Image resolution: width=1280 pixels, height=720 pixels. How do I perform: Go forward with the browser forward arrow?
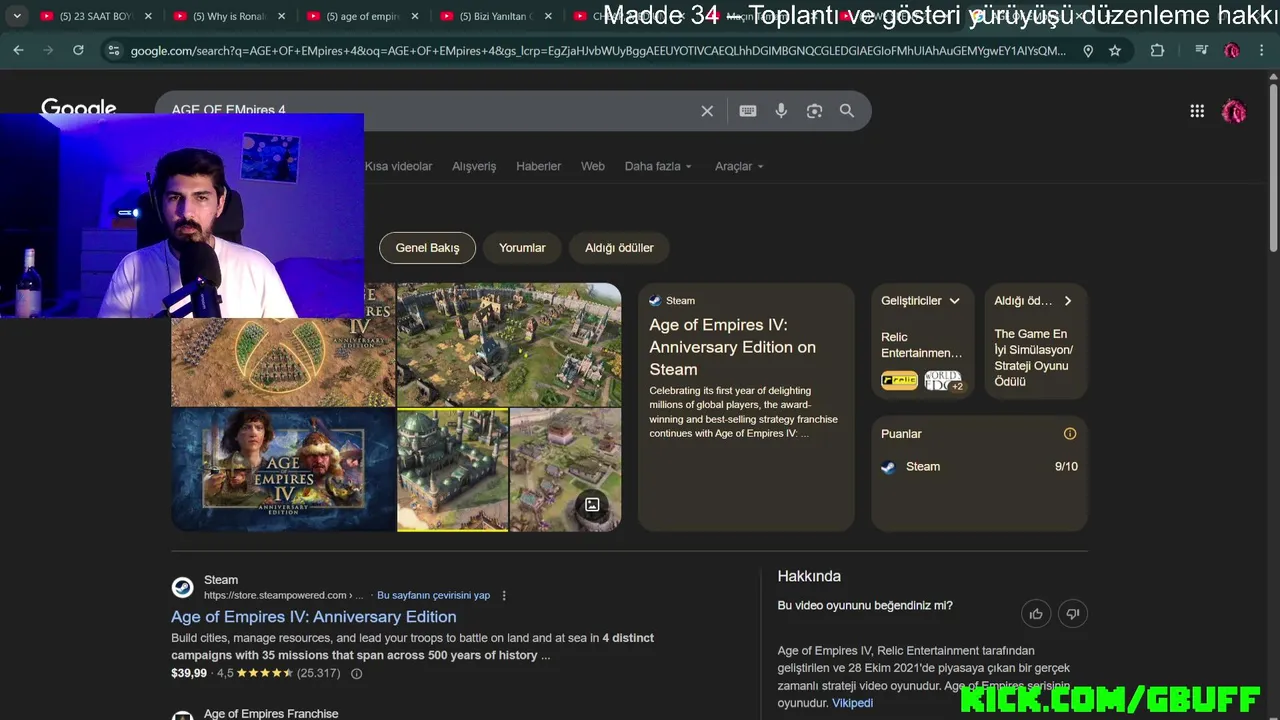48,50
